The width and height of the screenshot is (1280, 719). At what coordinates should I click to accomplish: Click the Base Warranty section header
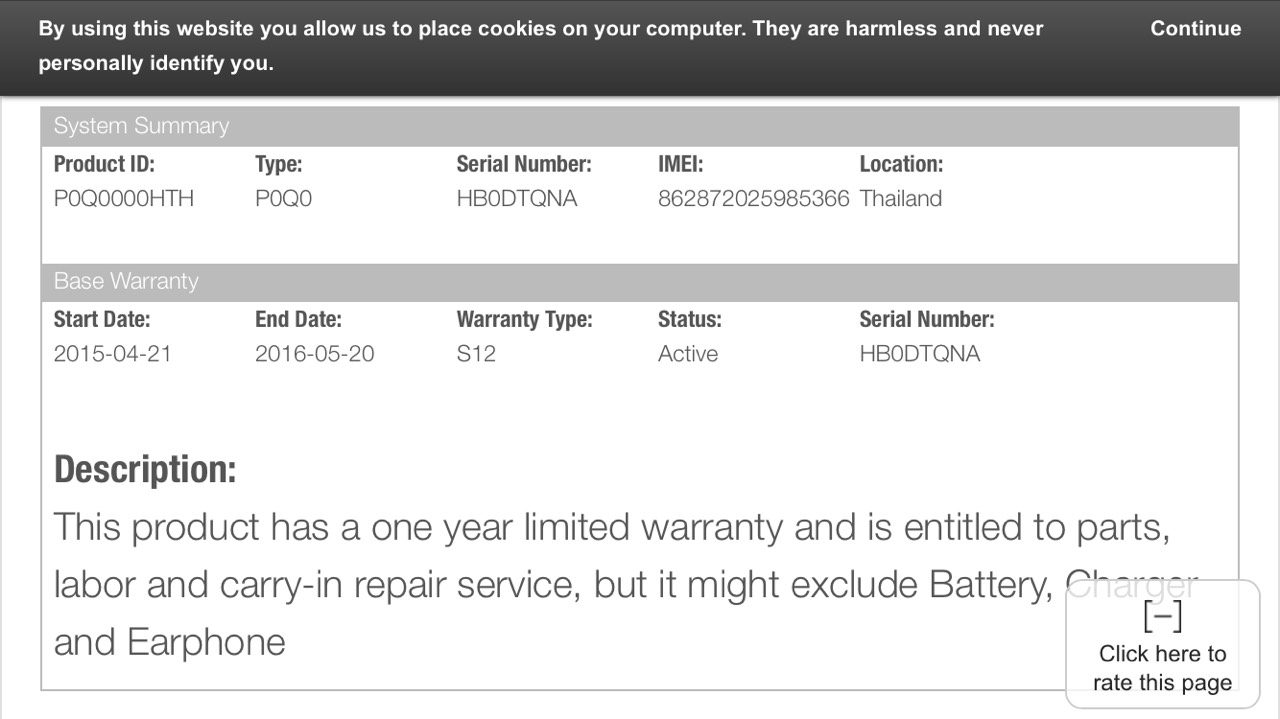tap(126, 282)
